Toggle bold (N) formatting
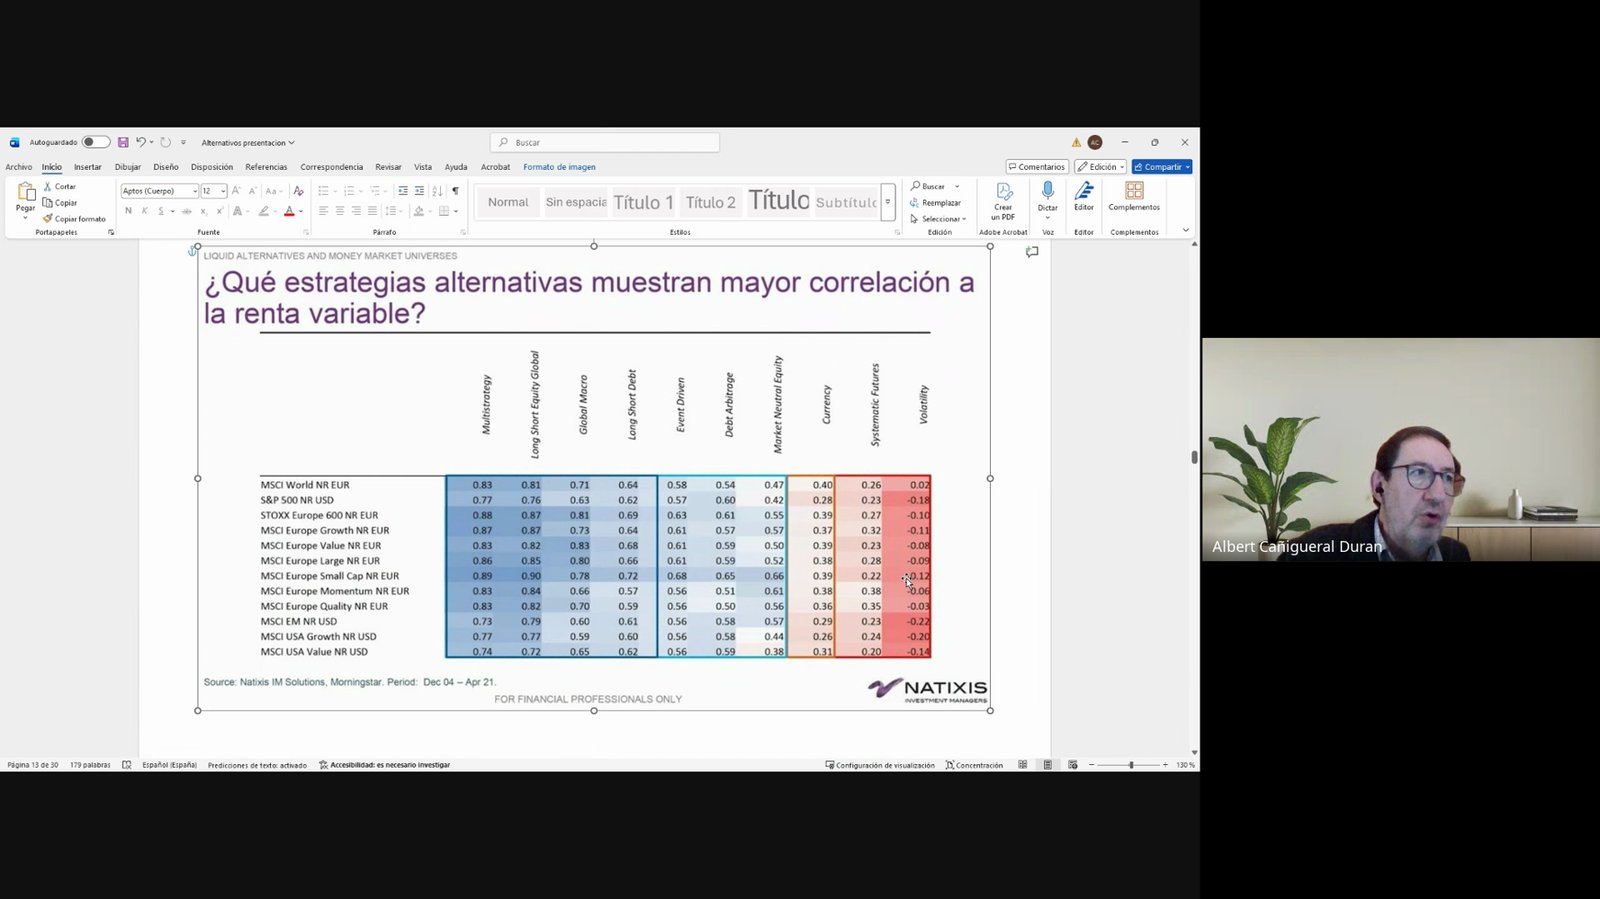The width and height of the screenshot is (1600, 899). (x=128, y=211)
